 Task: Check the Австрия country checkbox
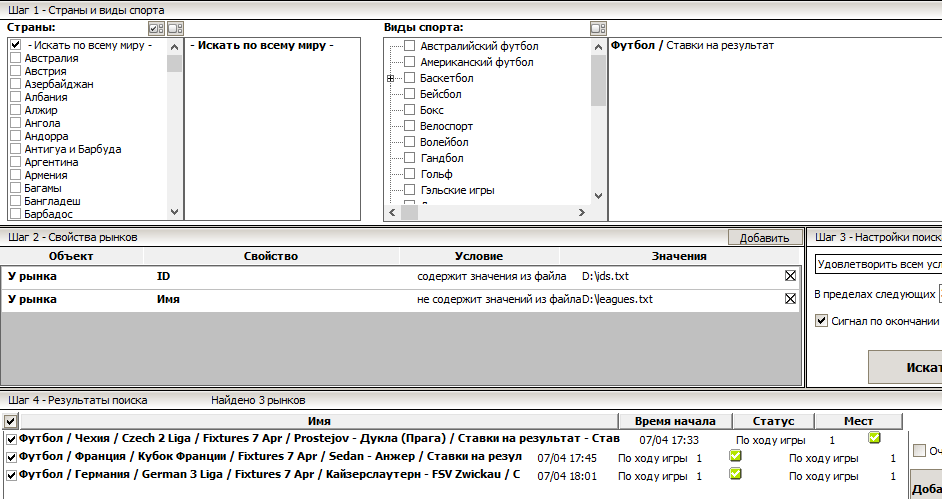coord(16,71)
